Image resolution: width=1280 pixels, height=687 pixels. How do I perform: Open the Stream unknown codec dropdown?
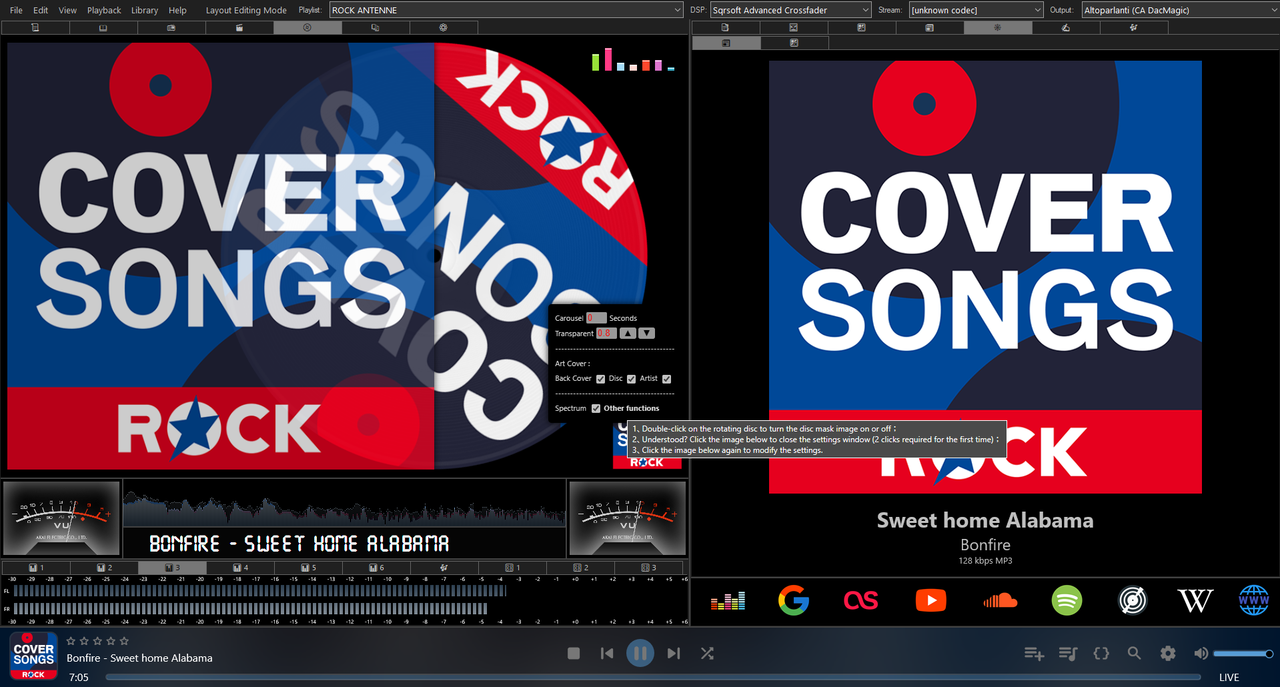[976, 10]
